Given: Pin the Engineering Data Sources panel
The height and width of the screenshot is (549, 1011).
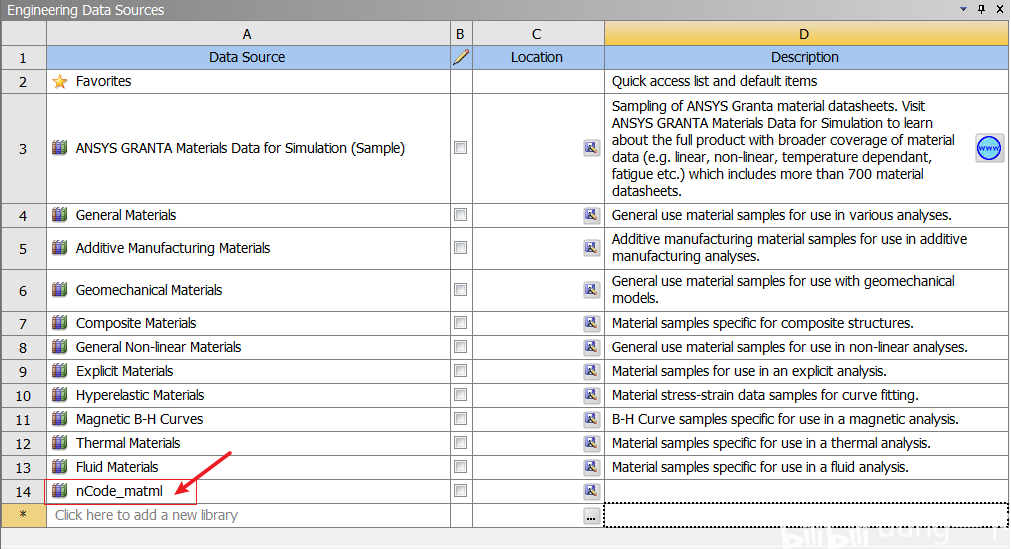Looking at the screenshot, I should pos(981,9).
